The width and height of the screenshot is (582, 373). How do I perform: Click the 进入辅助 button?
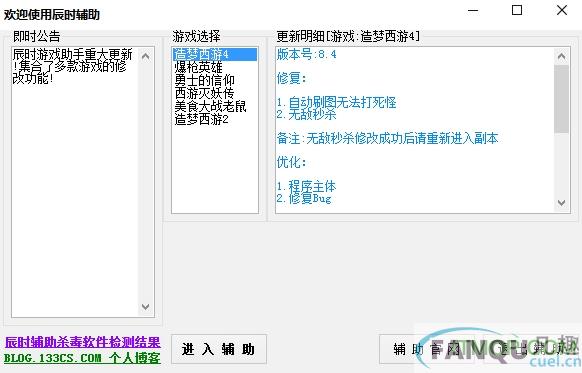tap(219, 349)
